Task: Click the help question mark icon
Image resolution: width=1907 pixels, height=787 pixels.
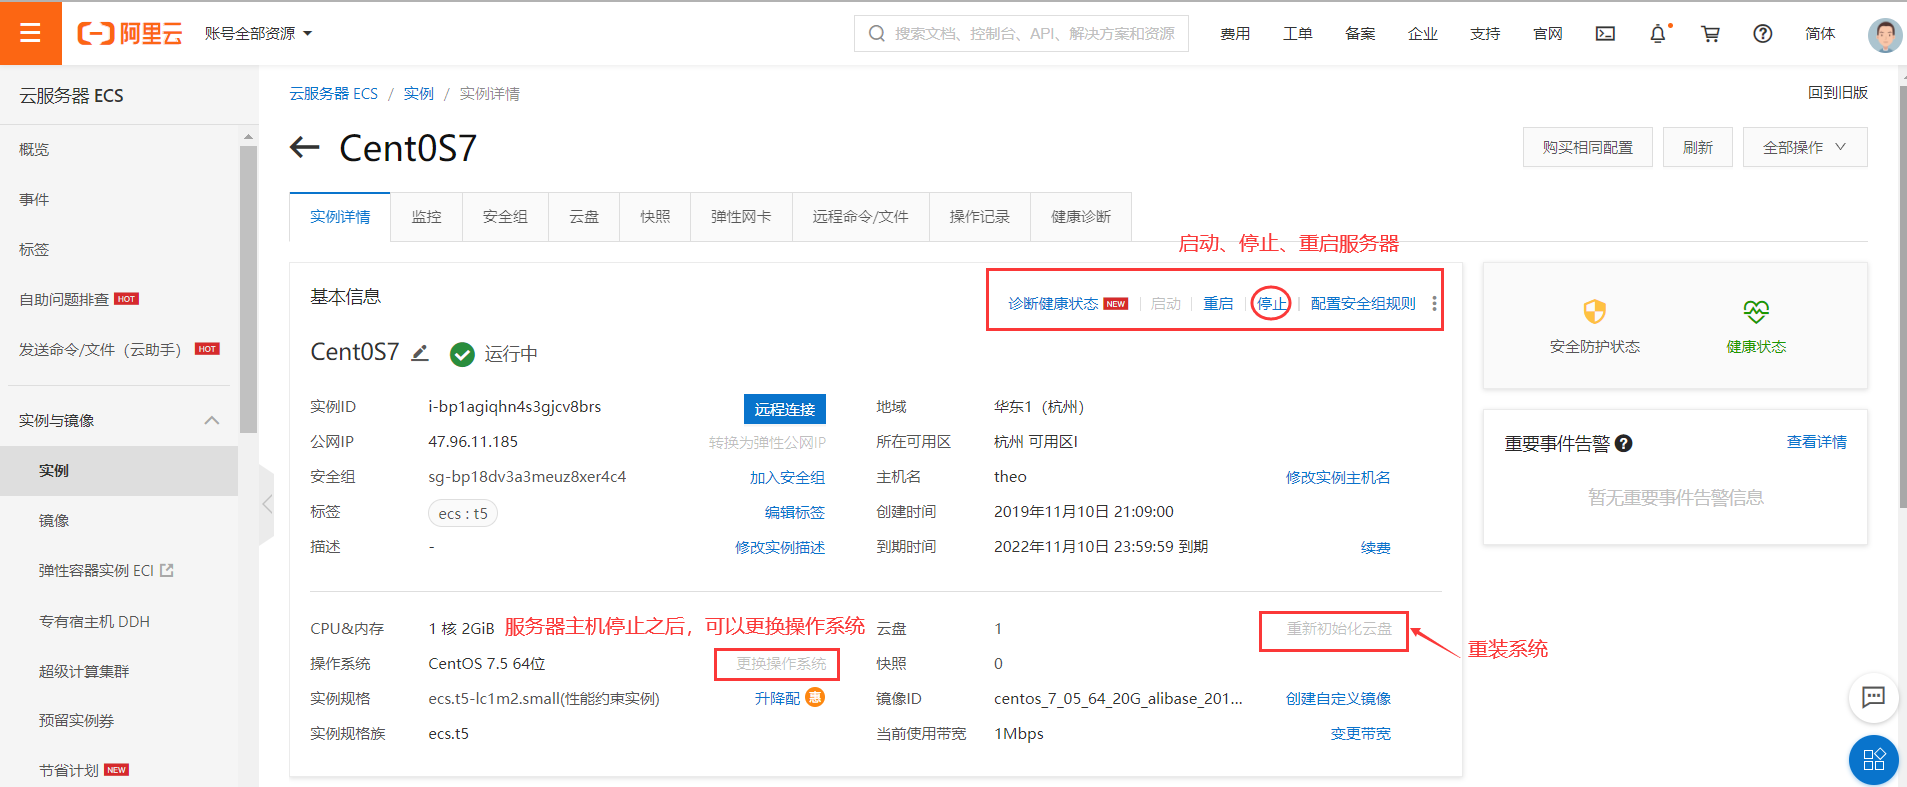Action: [1762, 34]
